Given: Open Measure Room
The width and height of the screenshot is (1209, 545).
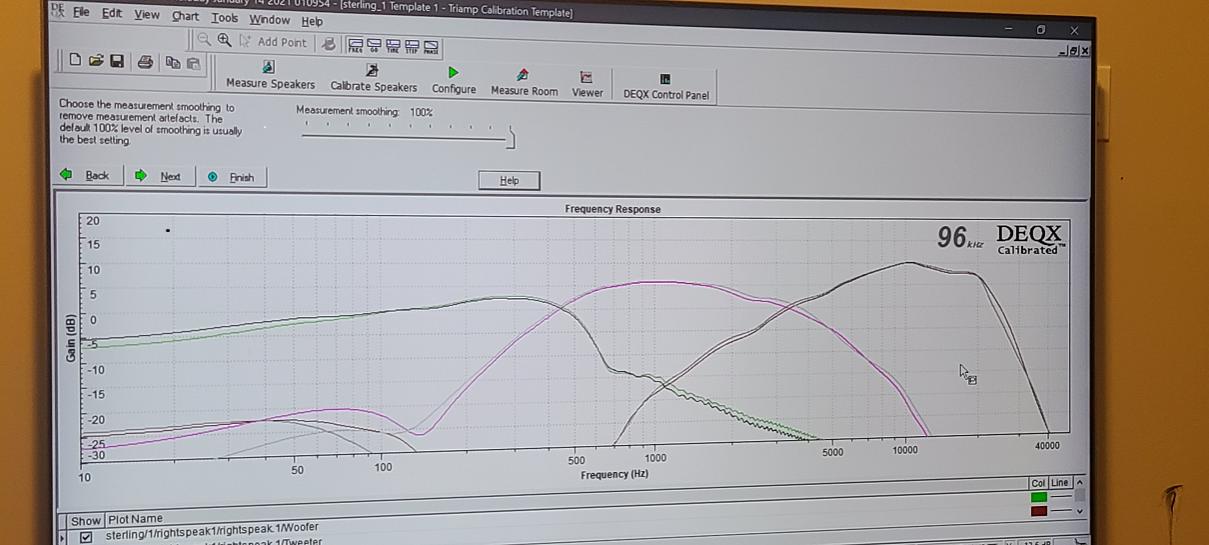Looking at the screenshot, I should pyautogui.click(x=524, y=82).
